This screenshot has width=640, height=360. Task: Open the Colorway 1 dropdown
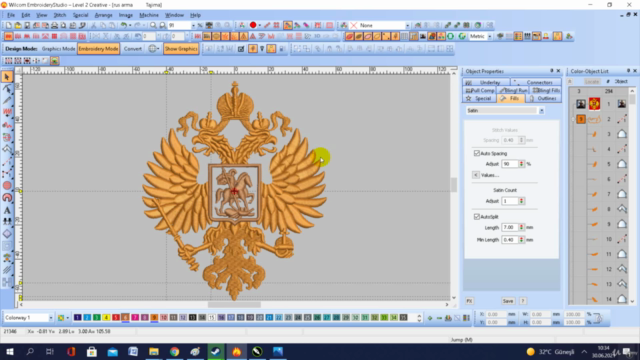pyautogui.click(x=51, y=318)
